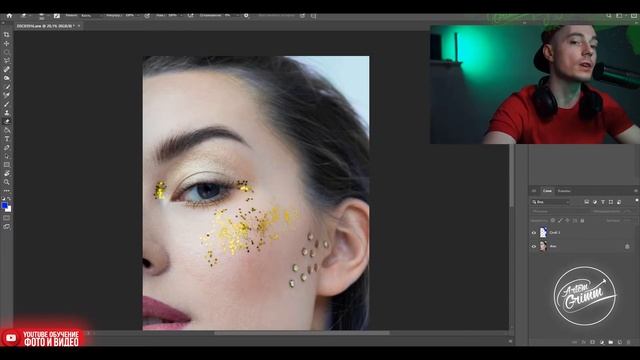The height and width of the screenshot is (360, 640).
Task: Create a new group folder icon
Action: pyautogui.click(x=611, y=342)
